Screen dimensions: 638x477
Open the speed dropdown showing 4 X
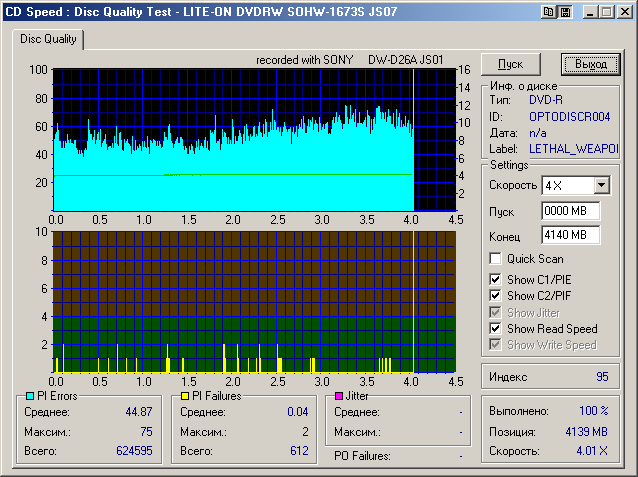(601, 185)
